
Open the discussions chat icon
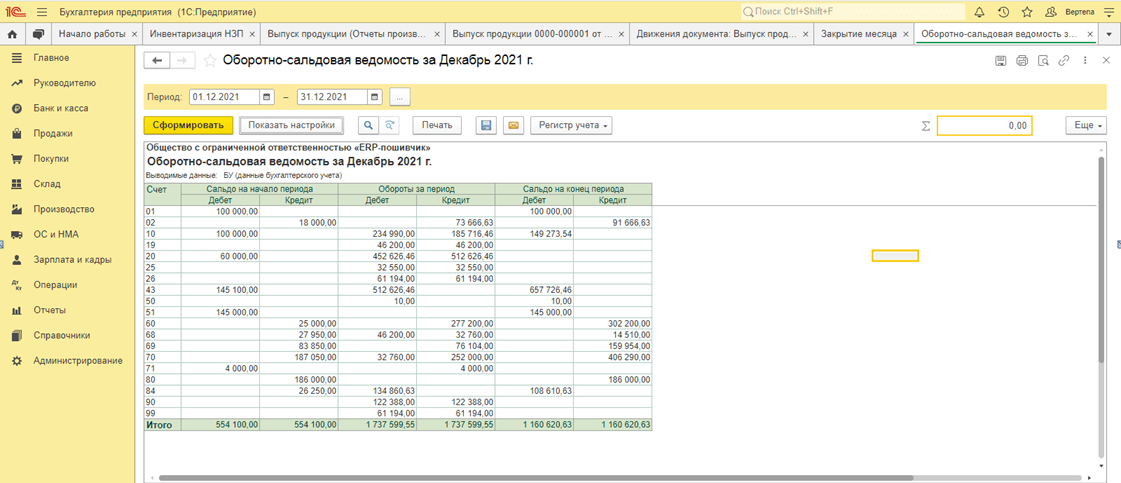tap(38, 34)
